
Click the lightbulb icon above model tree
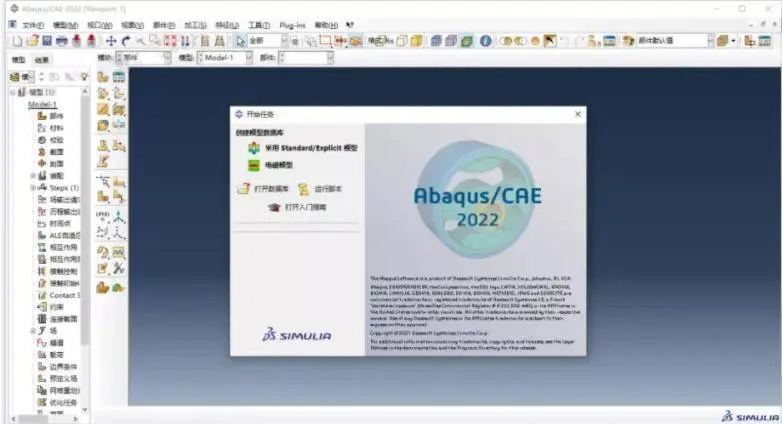84,77
